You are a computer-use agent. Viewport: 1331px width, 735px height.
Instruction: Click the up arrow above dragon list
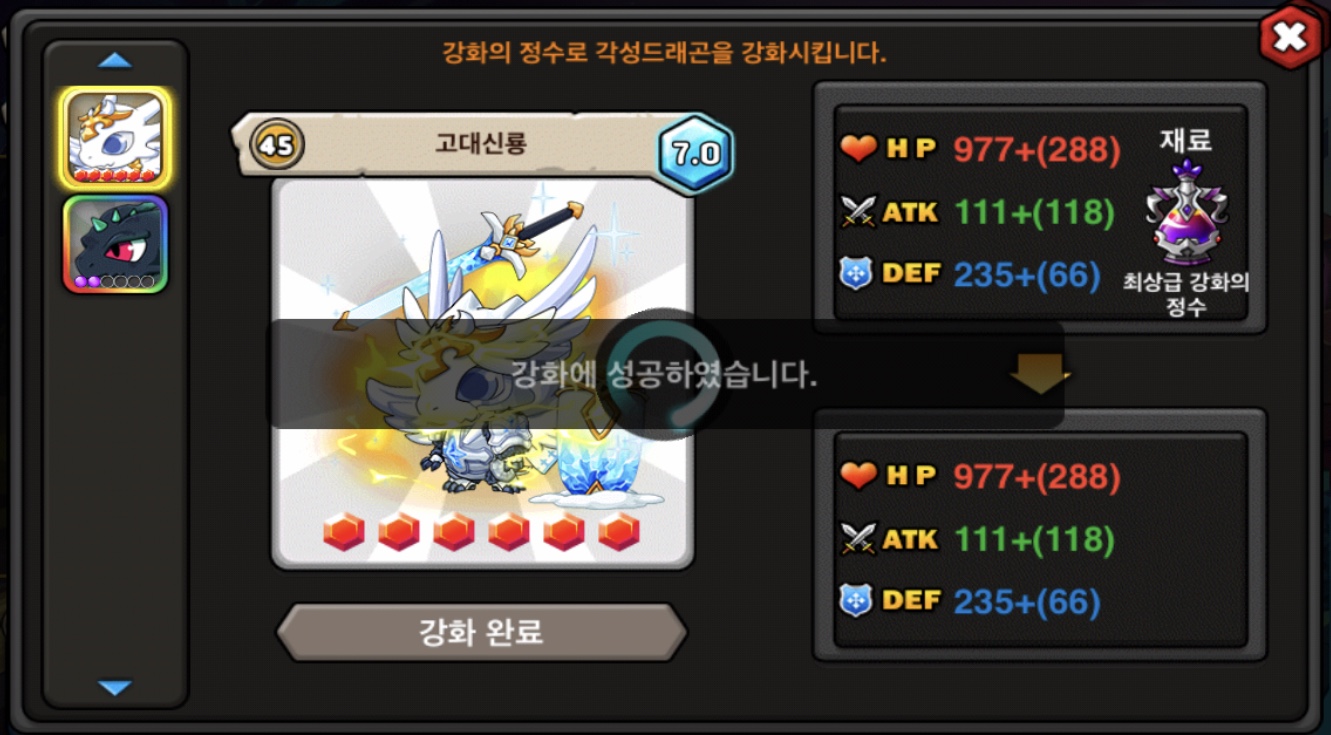(115, 61)
